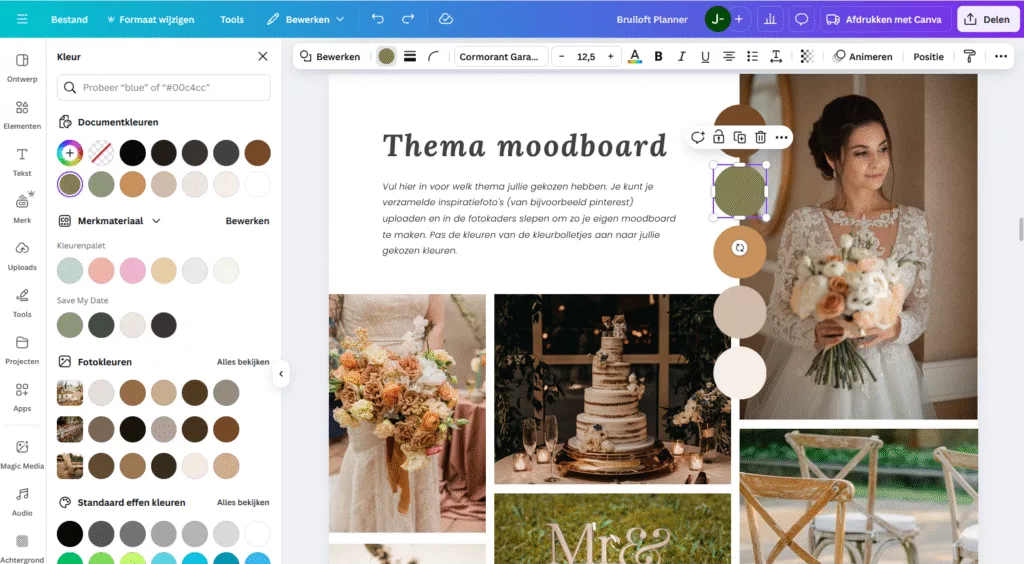Toggle bulleted list formatting
The width and height of the screenshot is (1024, 564).
[x=752, y=57]
